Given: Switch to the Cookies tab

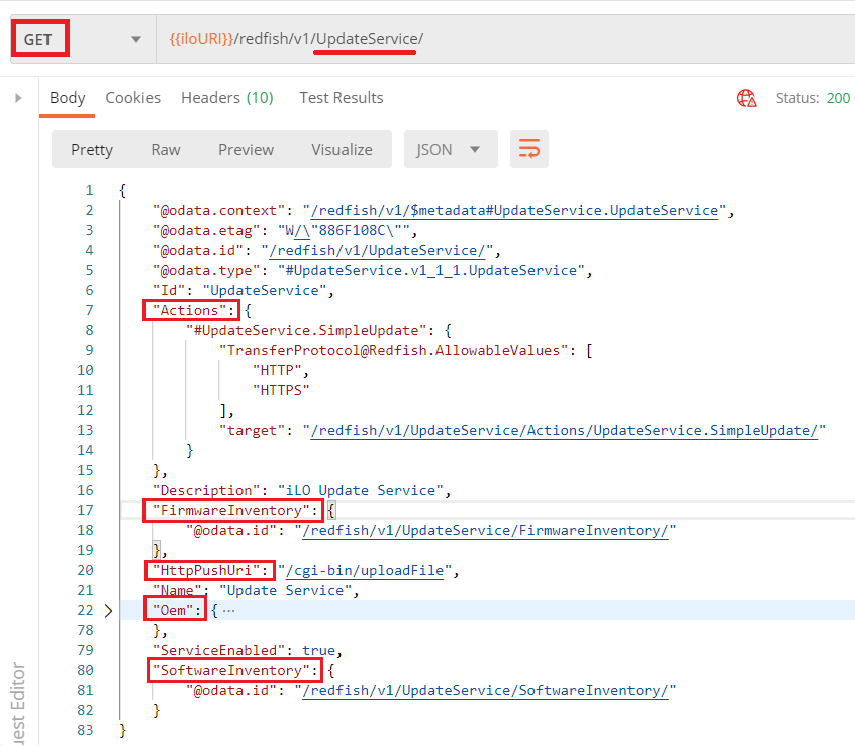Looking at the screenshot, I should pyautogui.click(x=133, y=98).
